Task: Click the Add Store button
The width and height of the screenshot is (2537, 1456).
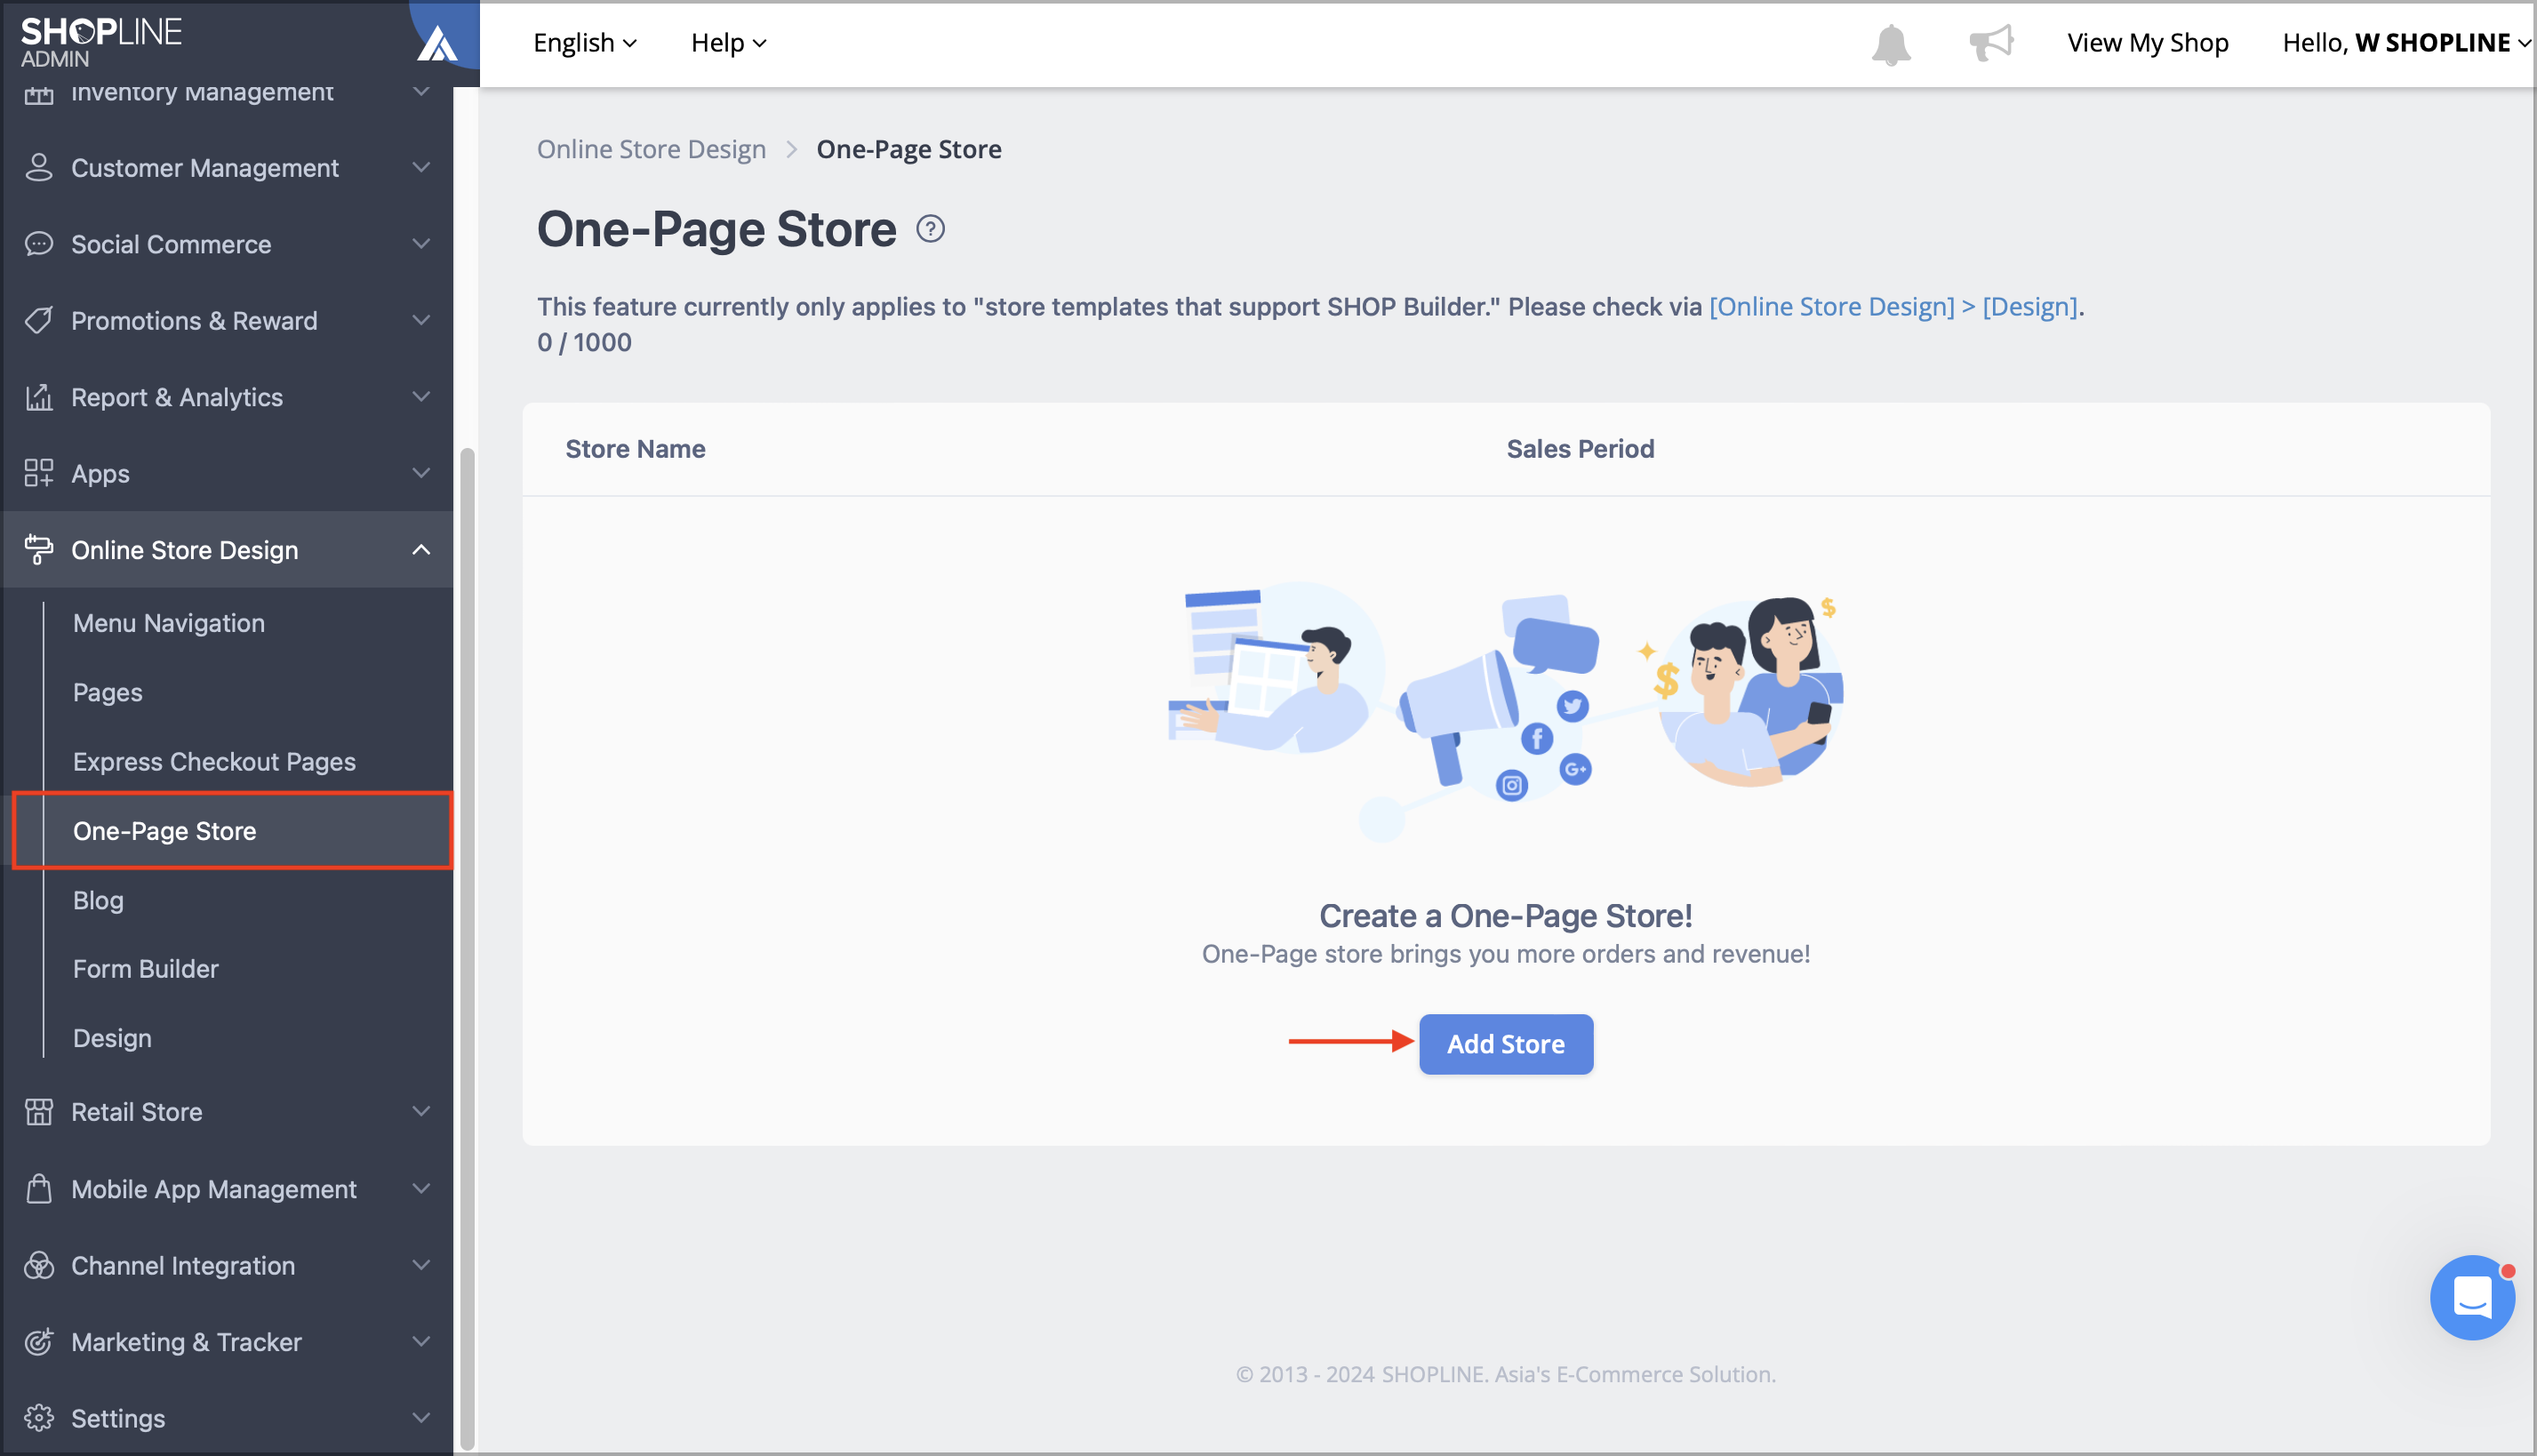Action: 1505,1043
